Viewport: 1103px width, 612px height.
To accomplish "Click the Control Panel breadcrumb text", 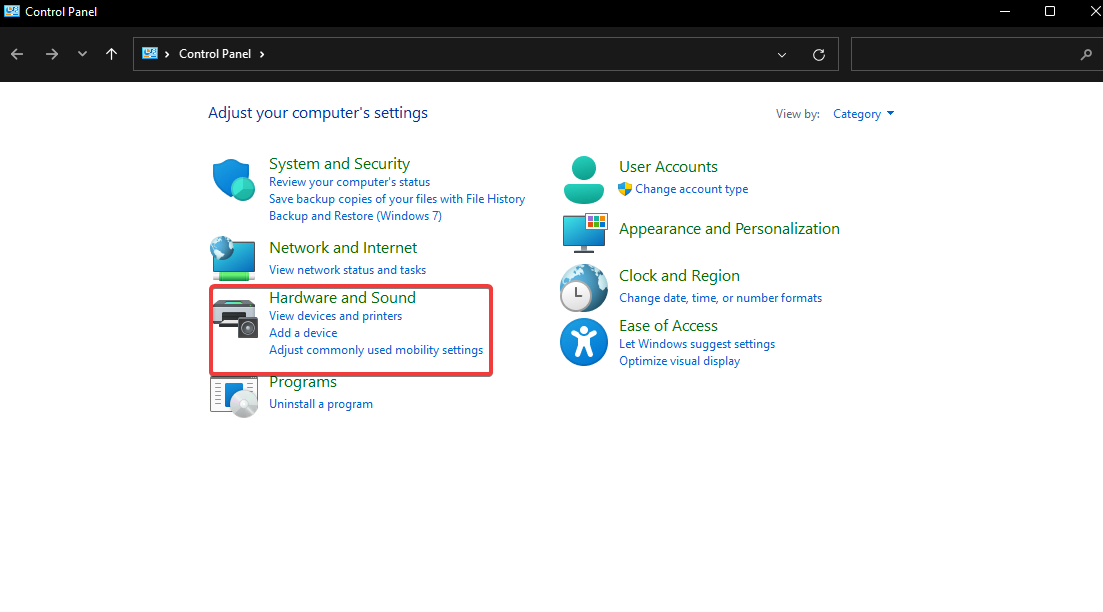I will point(215,54).
